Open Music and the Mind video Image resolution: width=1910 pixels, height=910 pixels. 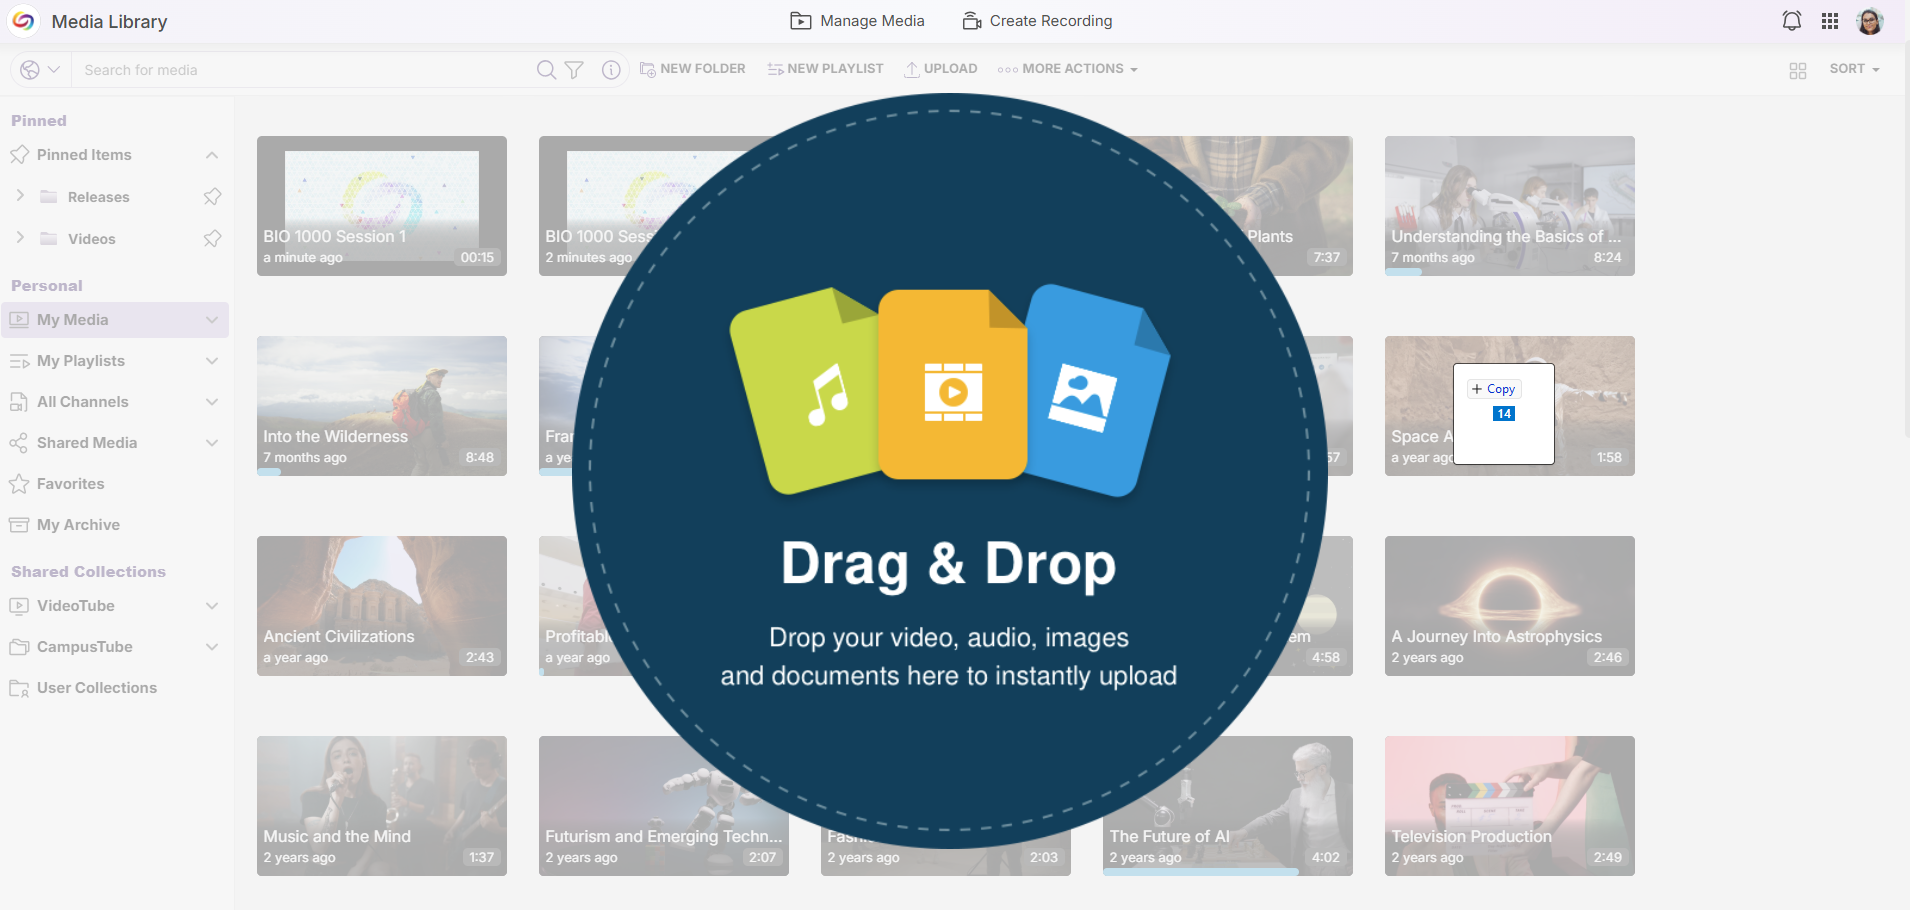click(x=382, y=806)
